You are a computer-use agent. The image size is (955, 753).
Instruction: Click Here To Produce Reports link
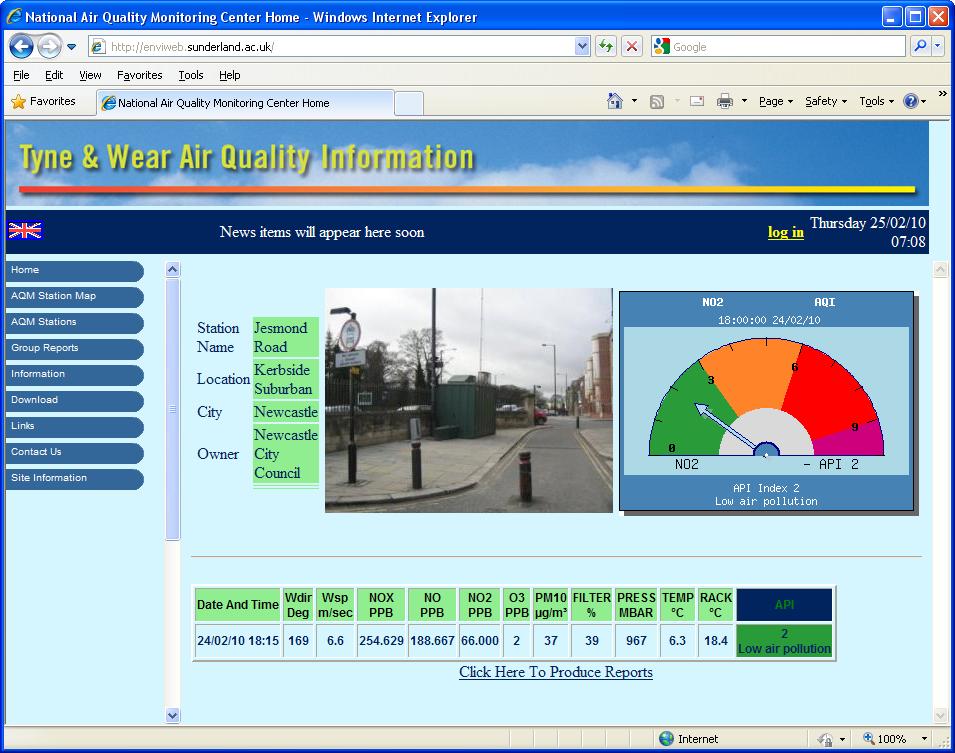(x=555, y=672)
